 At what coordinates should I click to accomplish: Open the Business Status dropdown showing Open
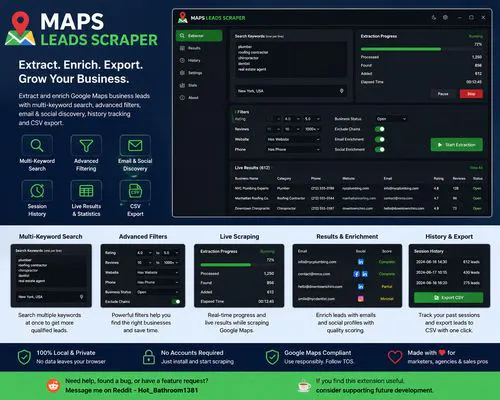[x=391, y=119]
